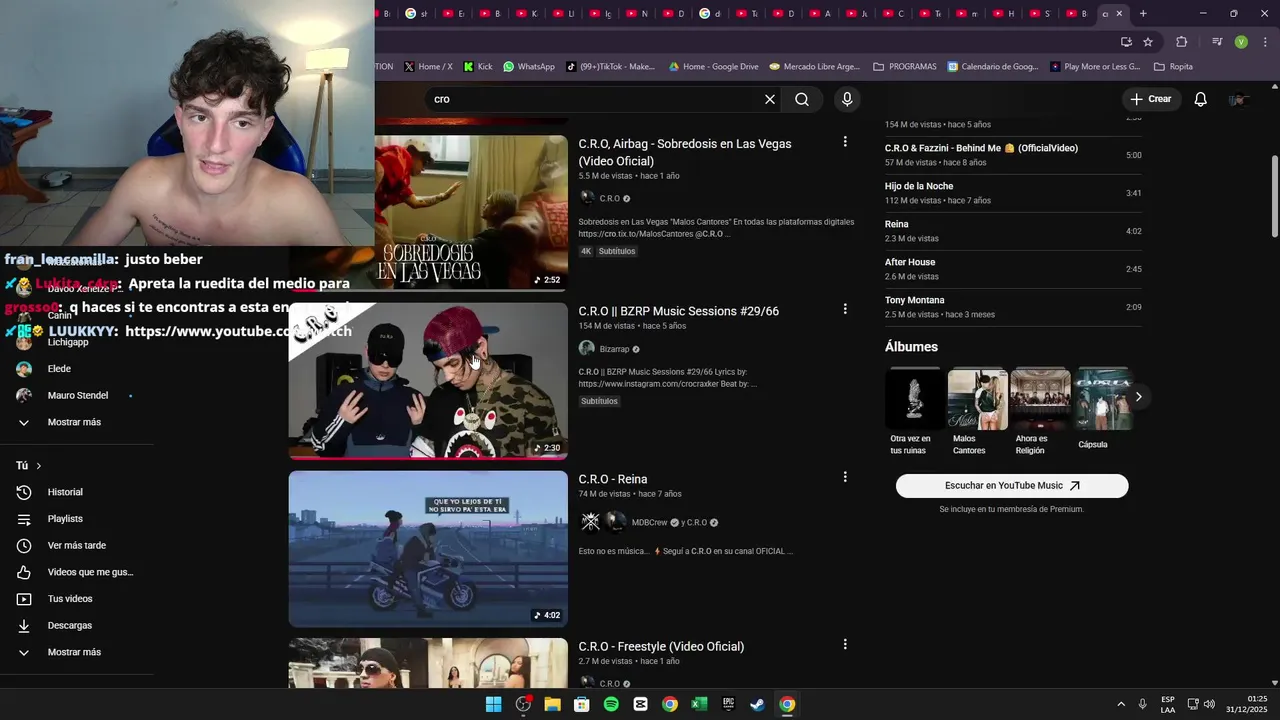Open Ropita bookmarks folder

point(1173,67)
